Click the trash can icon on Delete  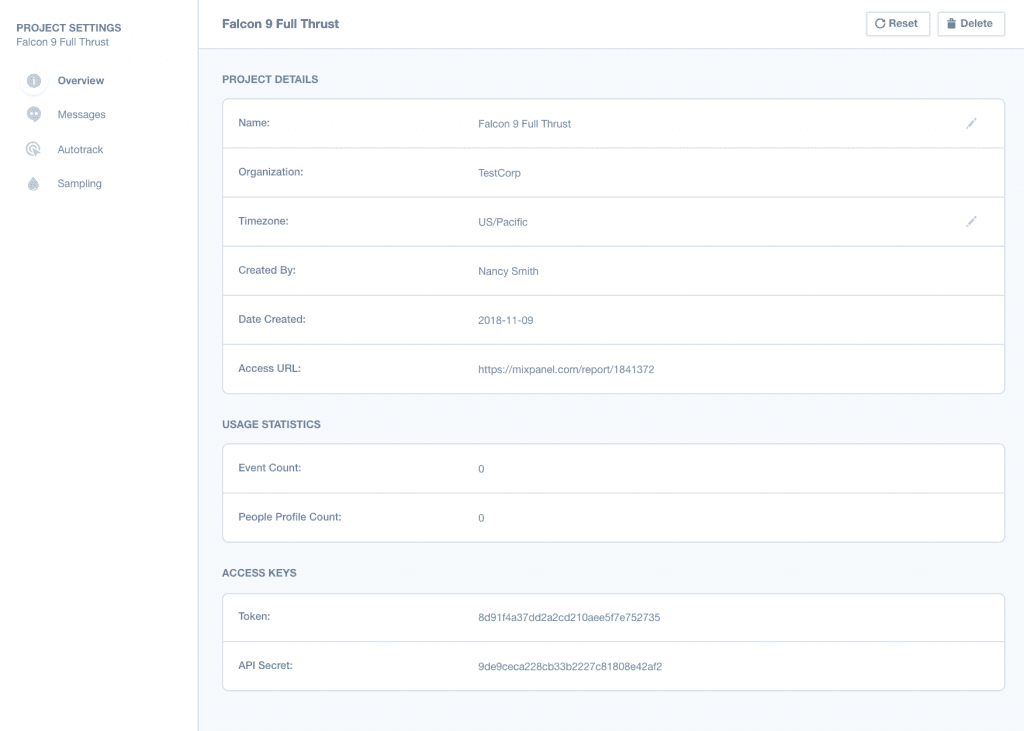[951, 24]
